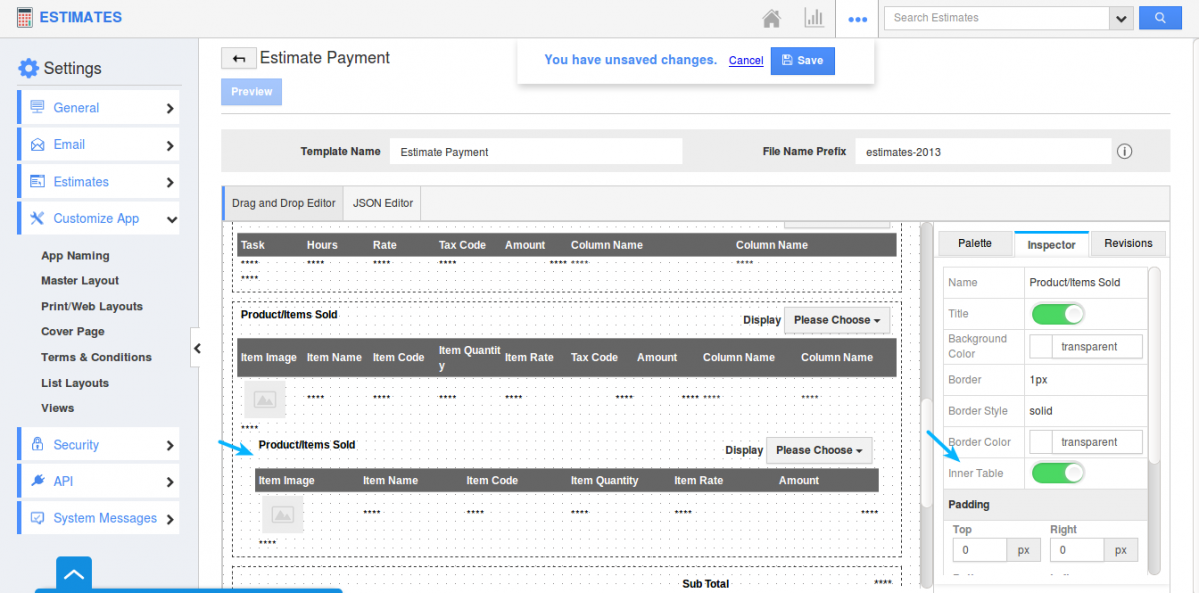
Task: Click the Sub Total label
Action: click(x=705, y=585)
